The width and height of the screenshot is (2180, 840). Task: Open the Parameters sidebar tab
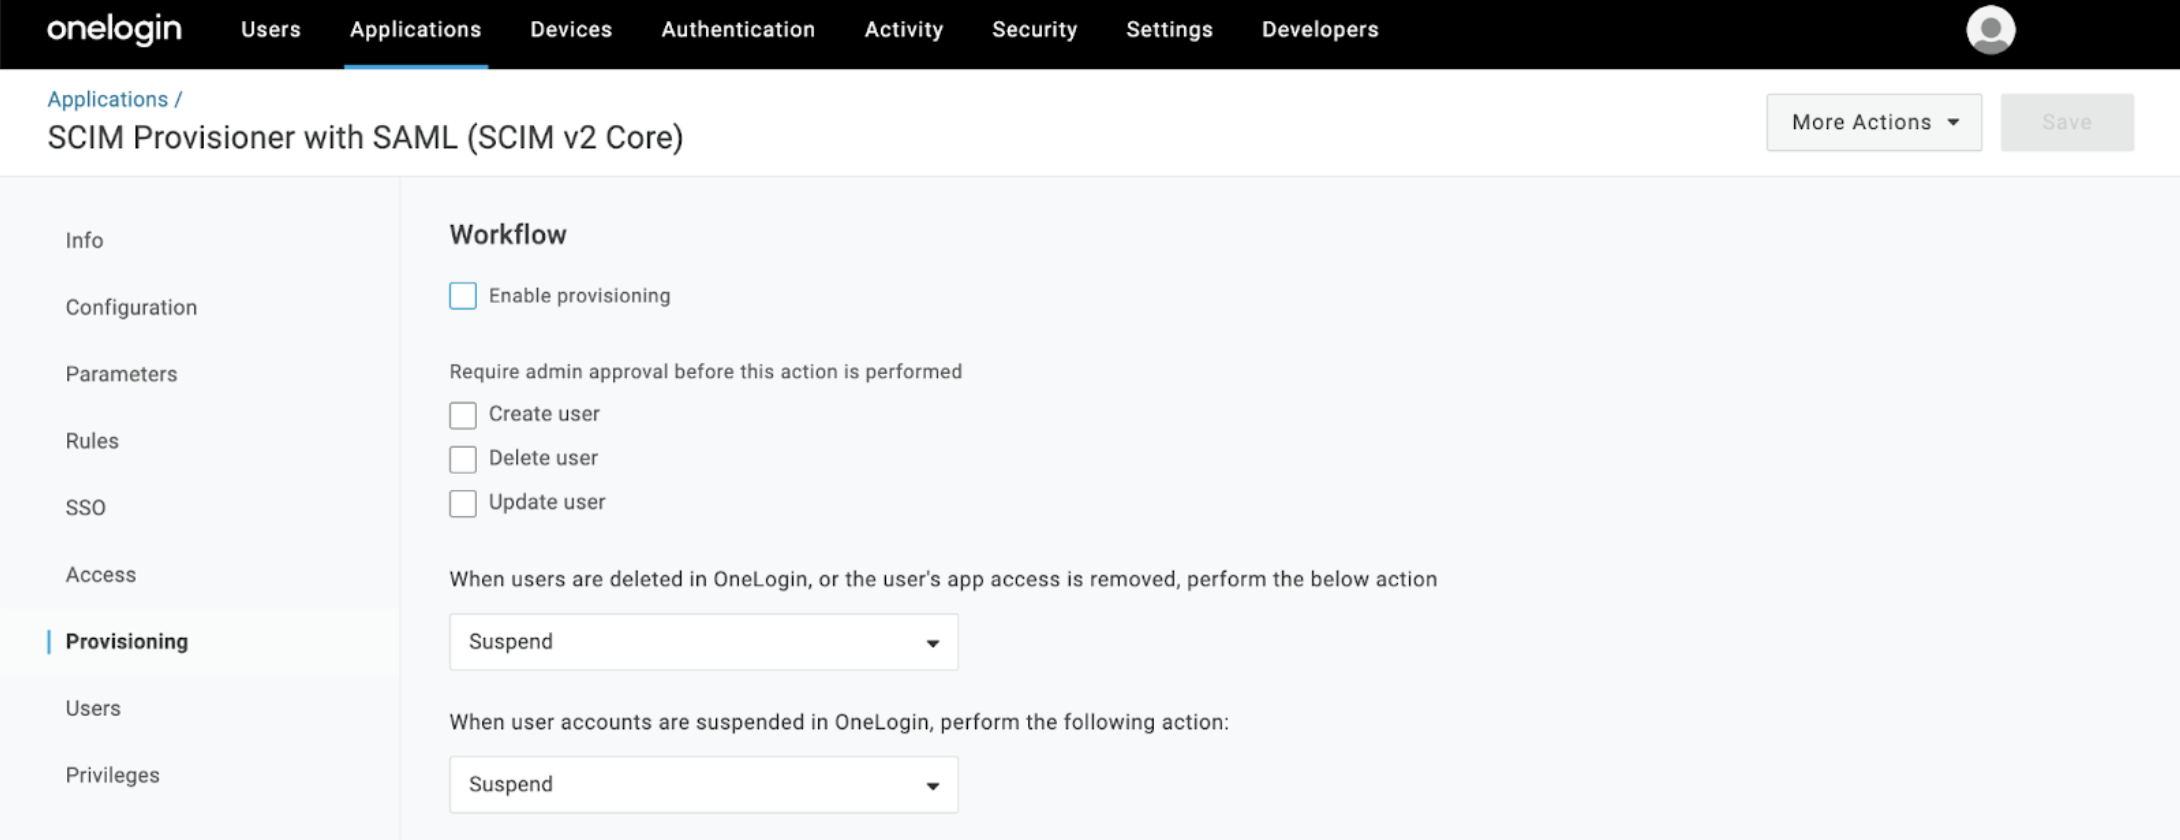point(121,374)
